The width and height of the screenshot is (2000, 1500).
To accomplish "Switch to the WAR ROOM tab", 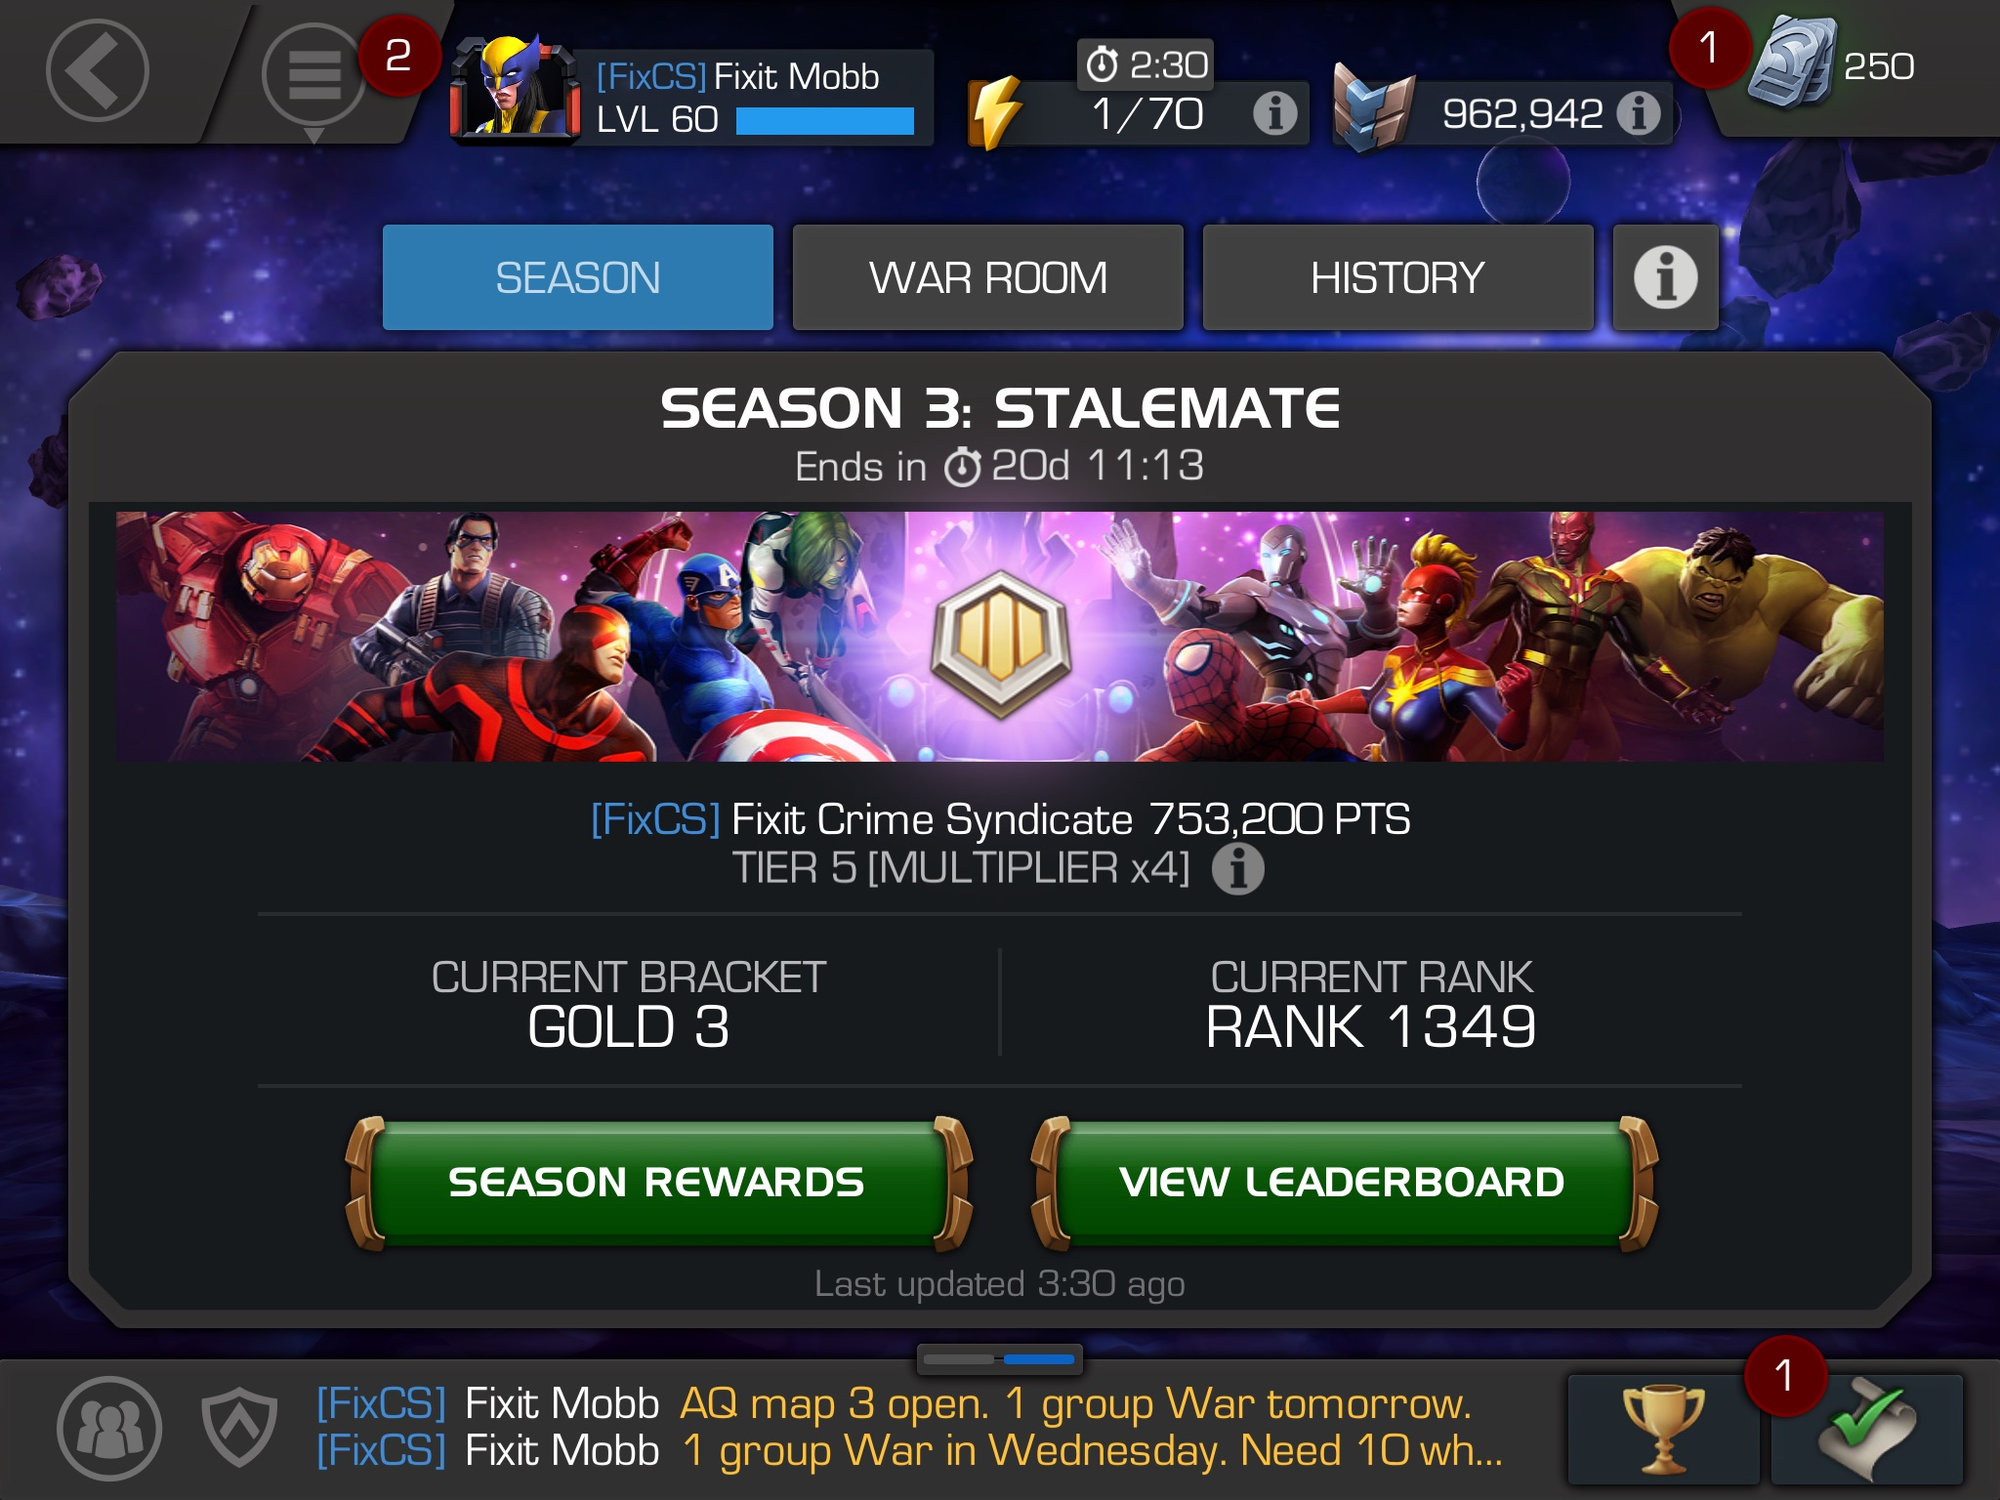I will coord(988,277).
